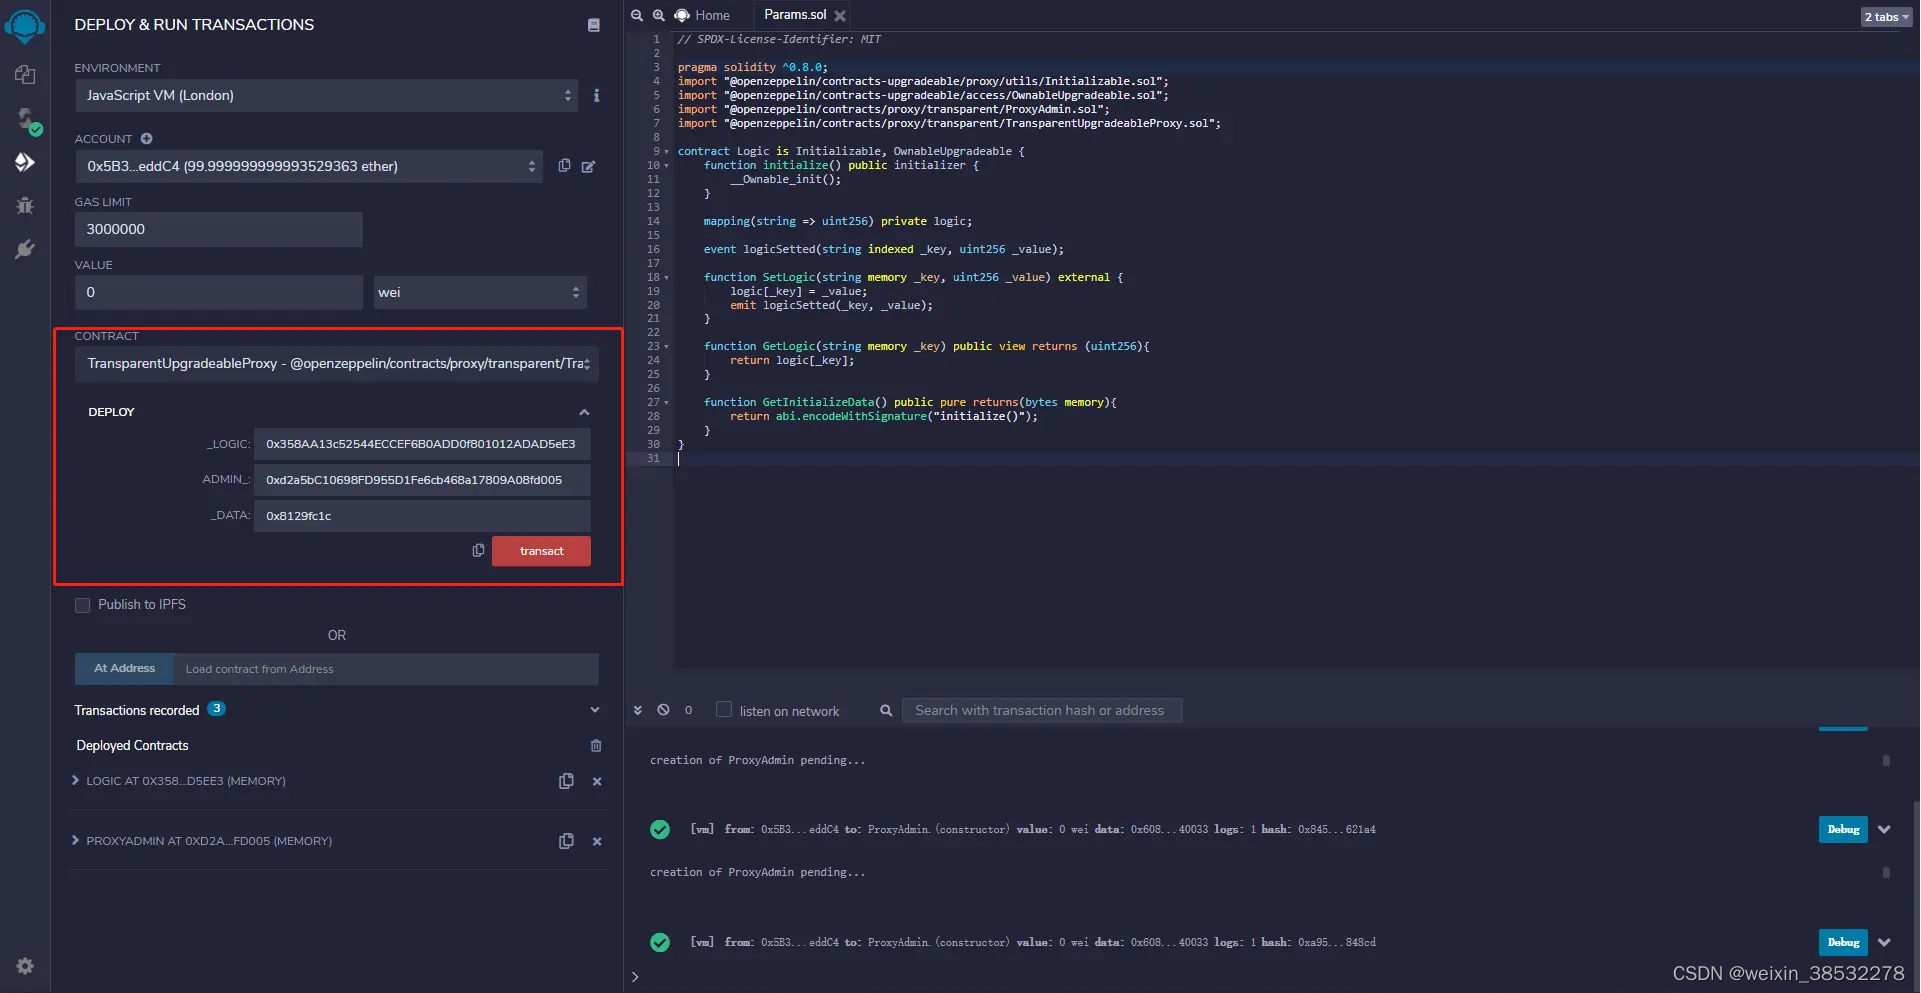This screenshot has width=1921, height=993.
Task: Open the Debugger bug sidebar icon
Action: [25, 206]
